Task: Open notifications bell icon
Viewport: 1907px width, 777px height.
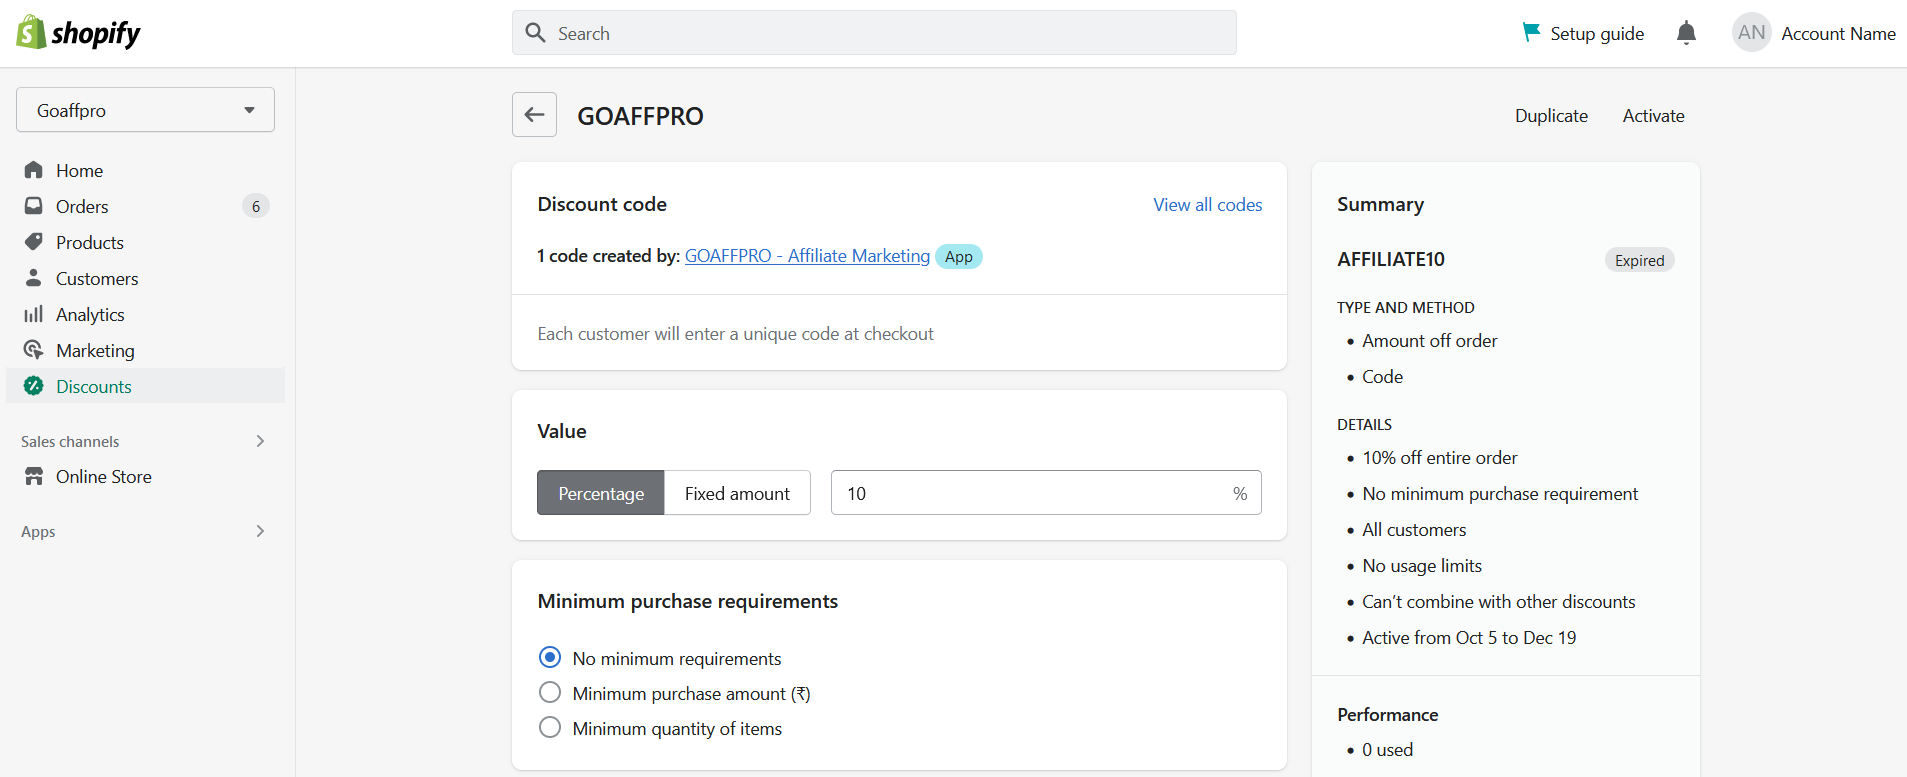Action: click(x=1686, y=33)
